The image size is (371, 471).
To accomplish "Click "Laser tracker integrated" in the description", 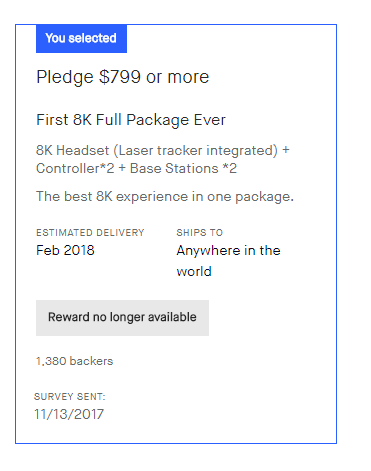I will pyautogui.click(x=196, y=151).
